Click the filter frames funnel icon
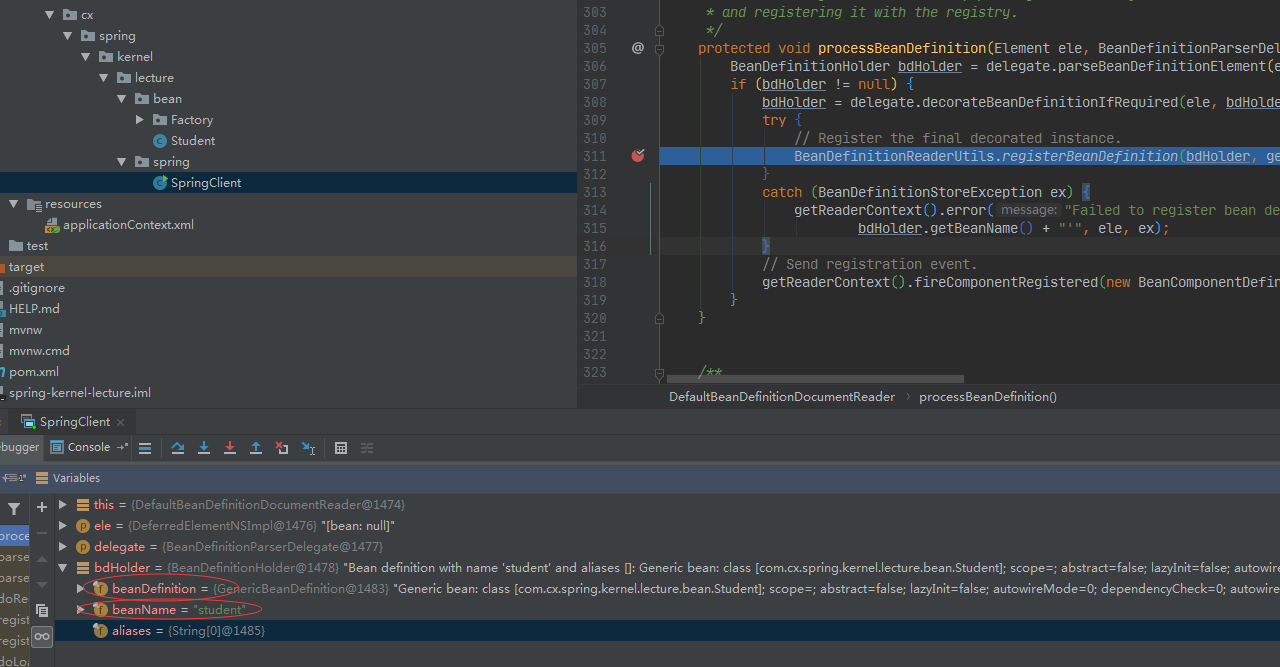Image resolution: width=1280 pixels, height=667 pixels. 14,509
